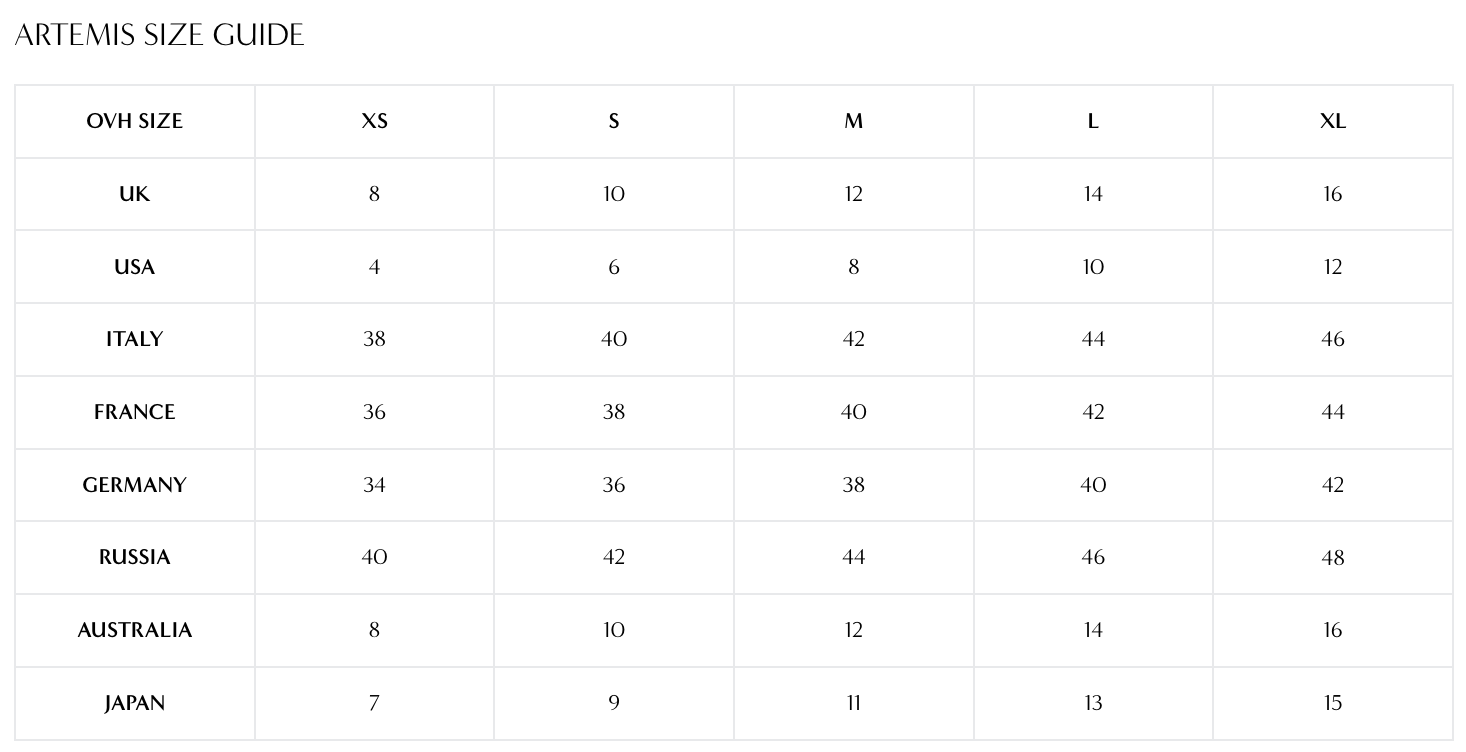Click Japan size 13 in L column

(1093, 703)
